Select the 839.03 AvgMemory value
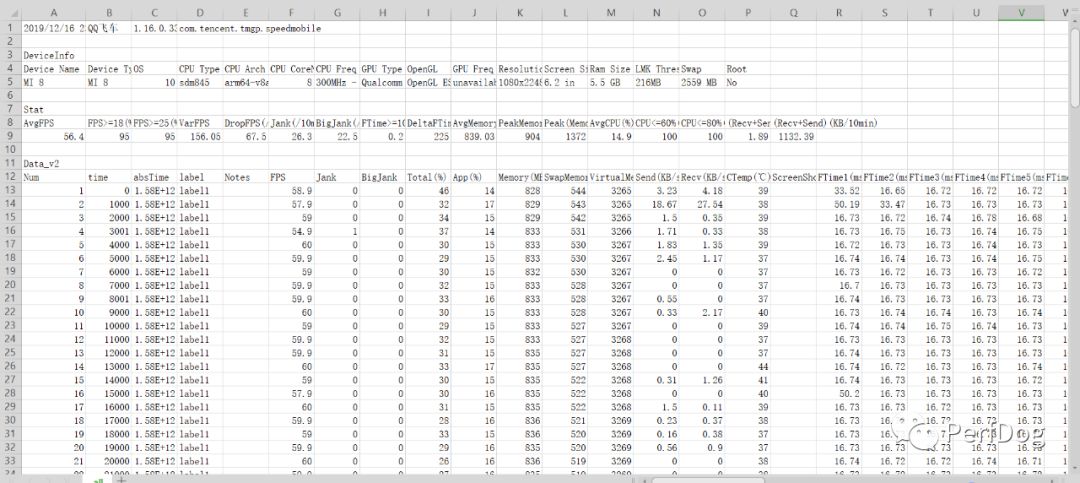This screenshot has height=483, width=1080. tap(473, 136)
